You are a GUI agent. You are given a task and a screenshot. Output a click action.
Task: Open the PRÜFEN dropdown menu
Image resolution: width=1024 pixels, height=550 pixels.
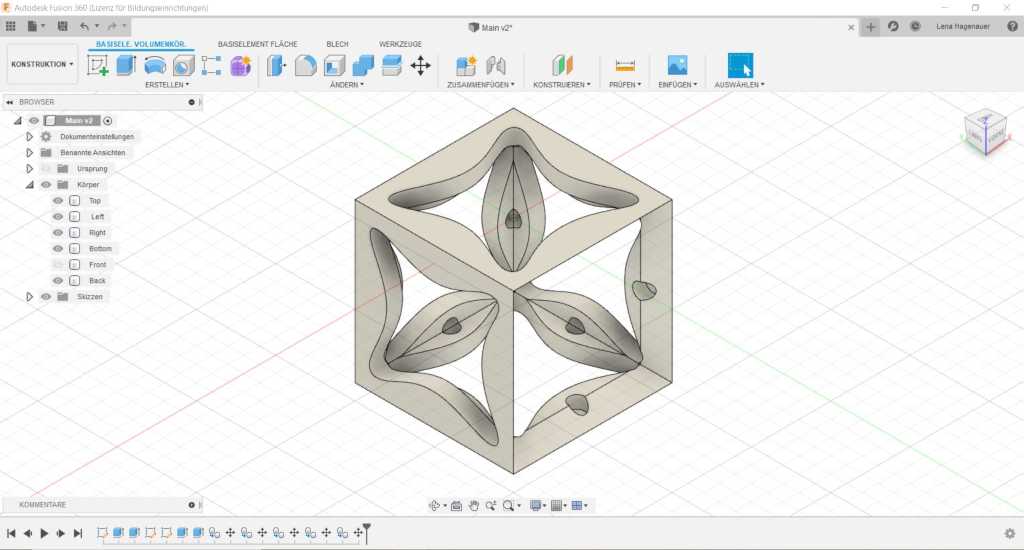(x=625, y=85)
